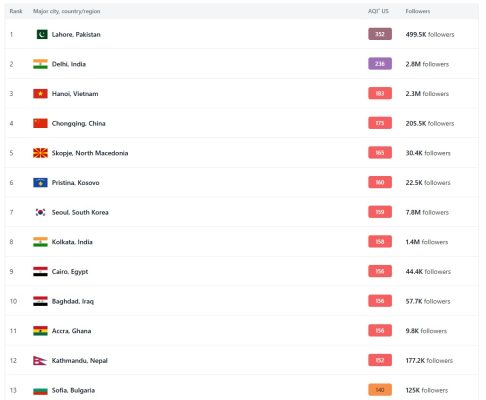Click the Egypt flag icon beside Cairo
Screen dimensions: 486x400
(40, 272)
